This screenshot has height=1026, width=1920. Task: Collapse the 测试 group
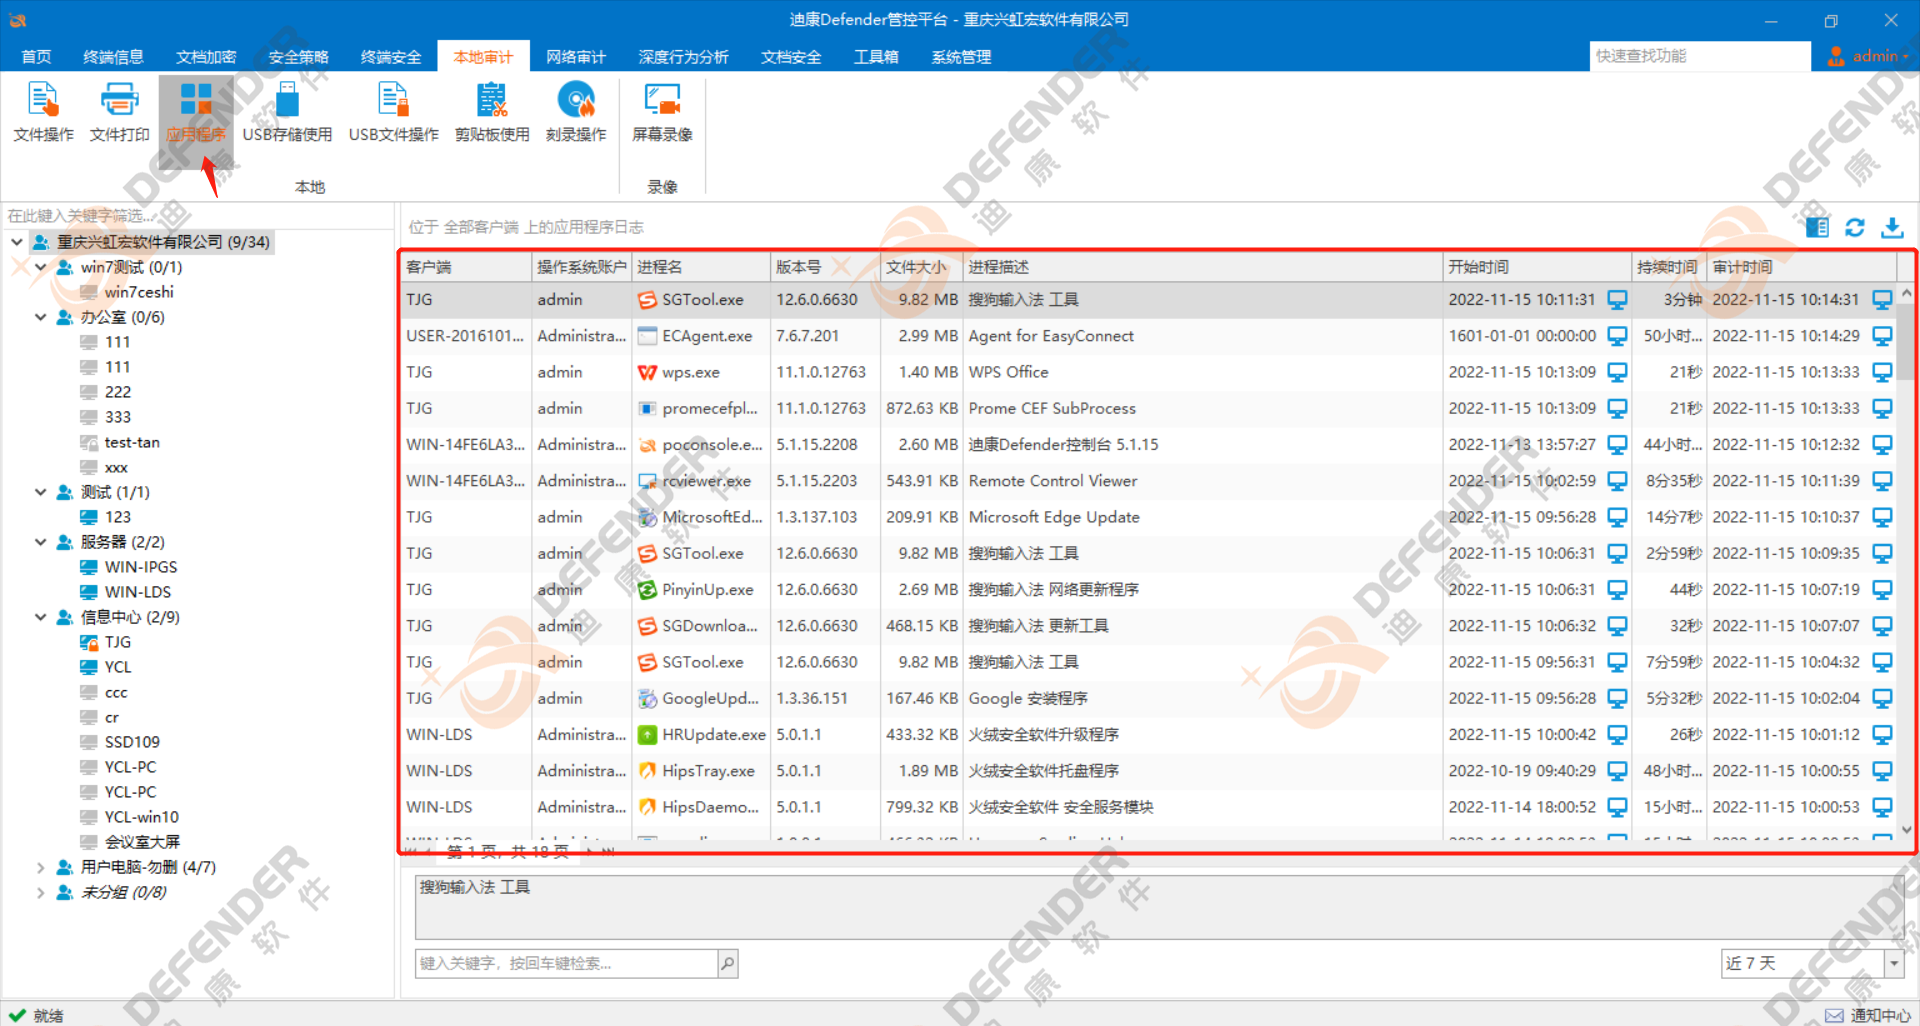pos(41,492)
